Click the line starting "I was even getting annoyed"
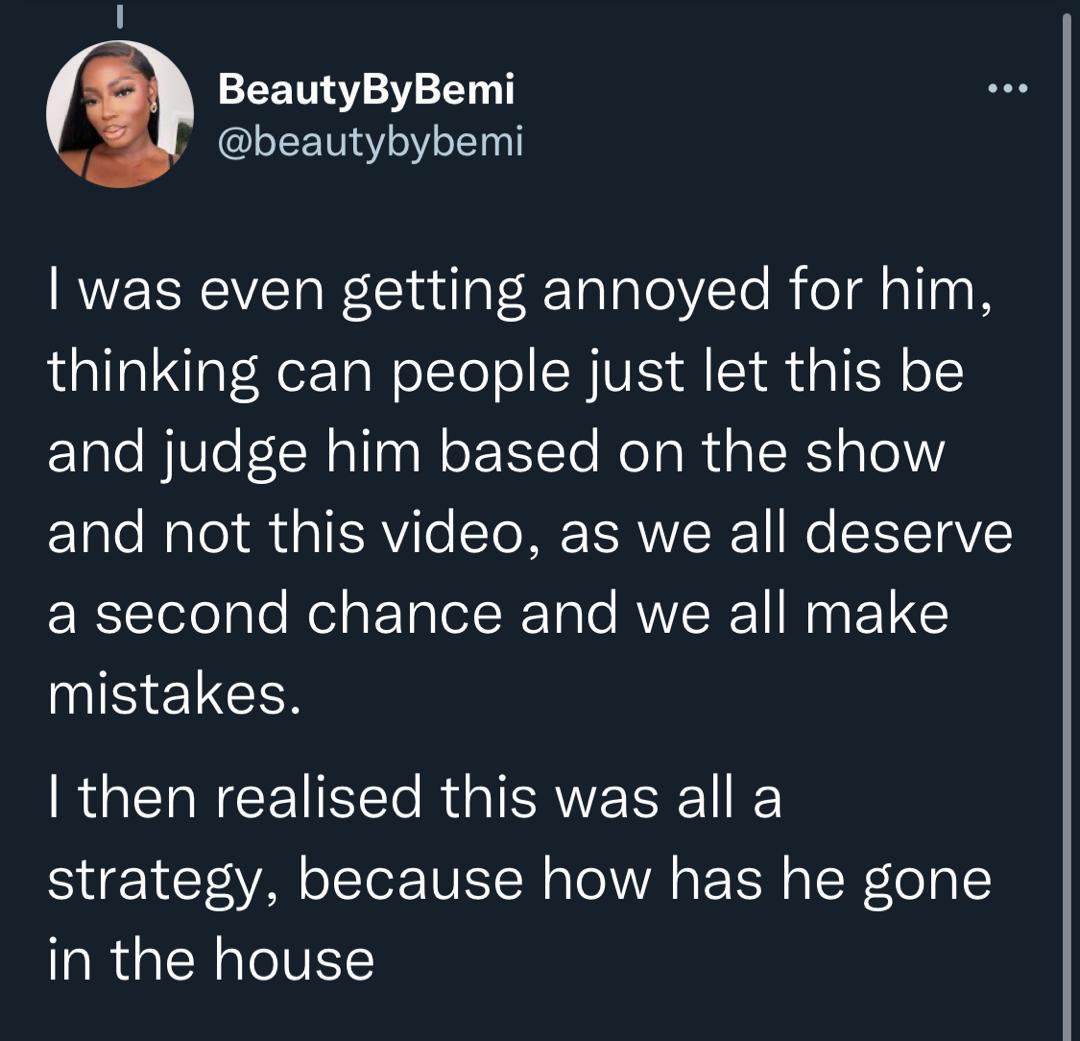 pos(520,291)
